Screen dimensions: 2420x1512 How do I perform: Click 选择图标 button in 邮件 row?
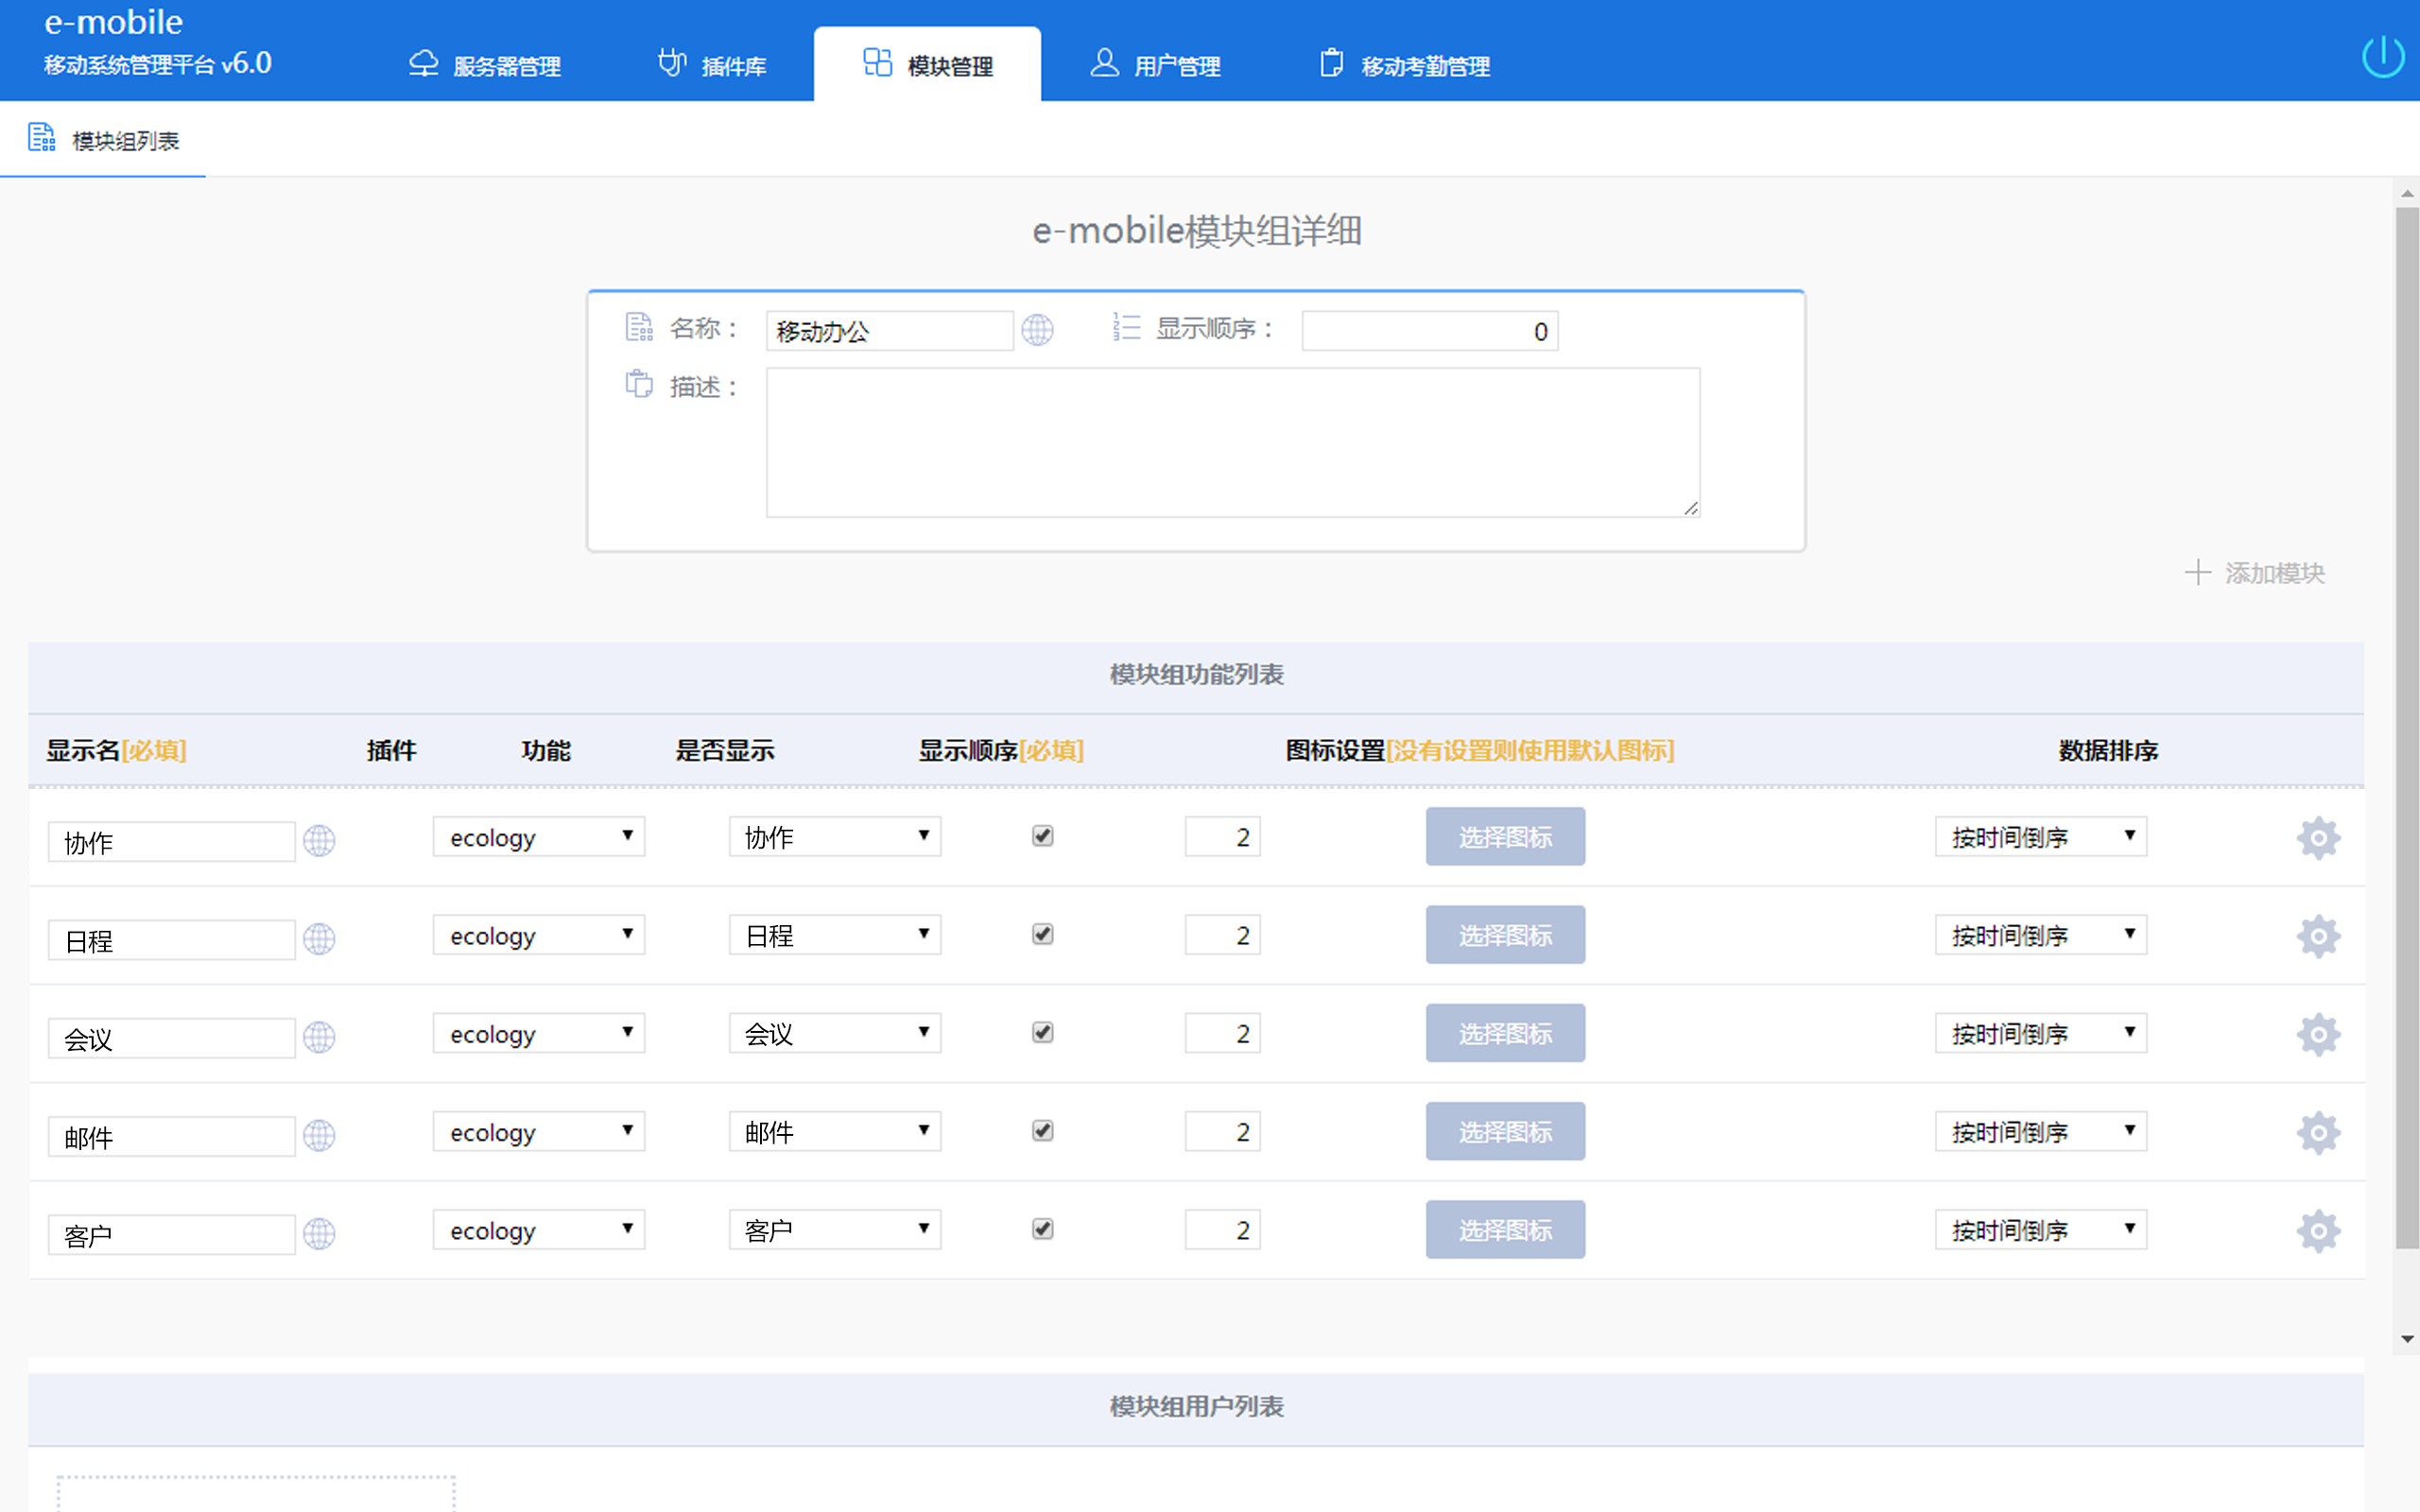(x=1505, y=1132)
